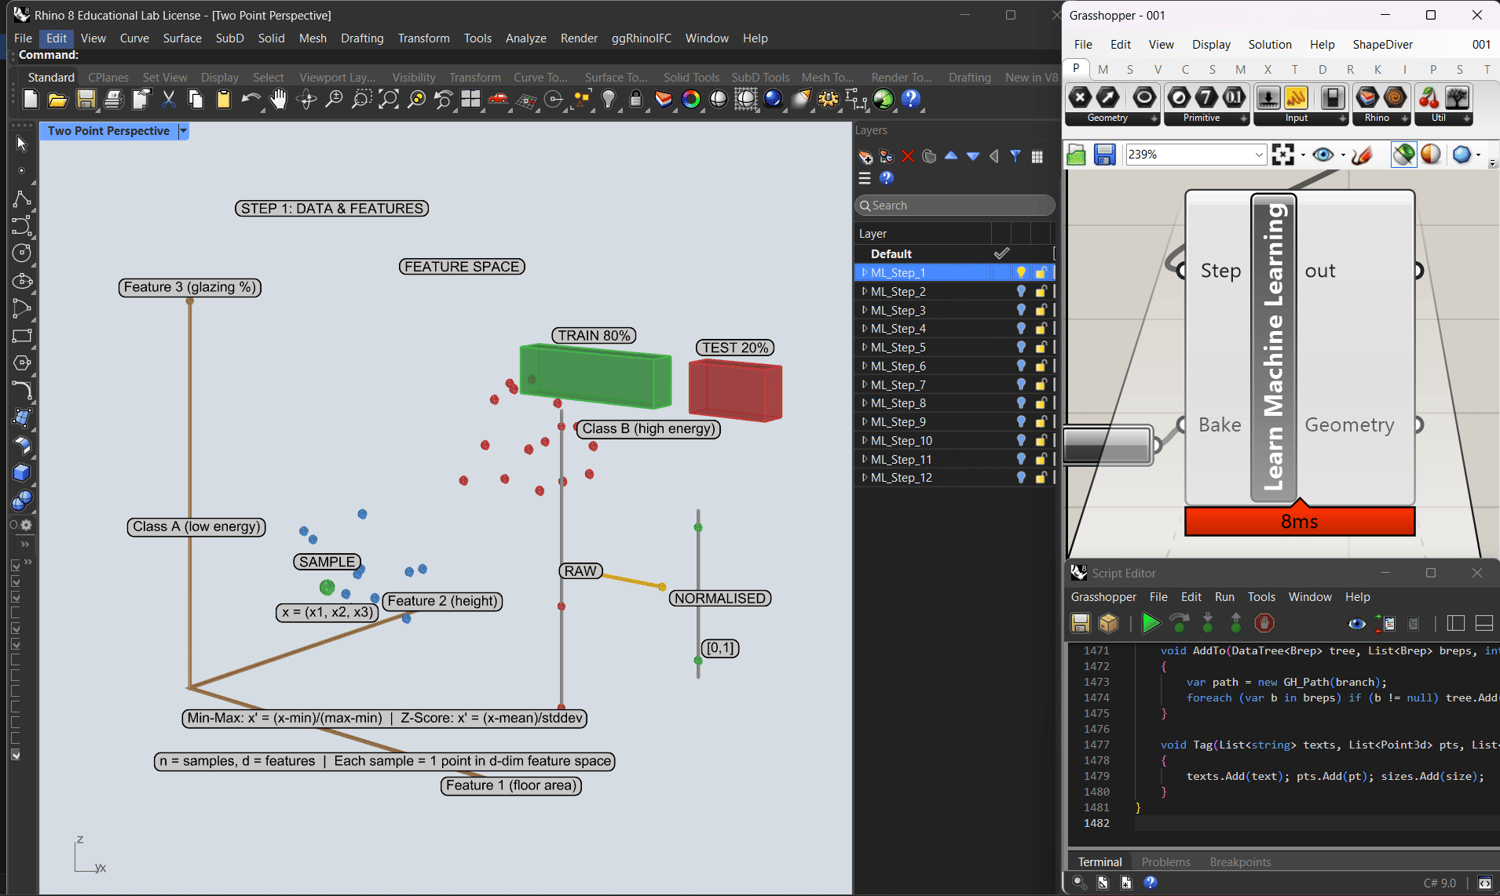Click the layer Search field

coord(955,205)
